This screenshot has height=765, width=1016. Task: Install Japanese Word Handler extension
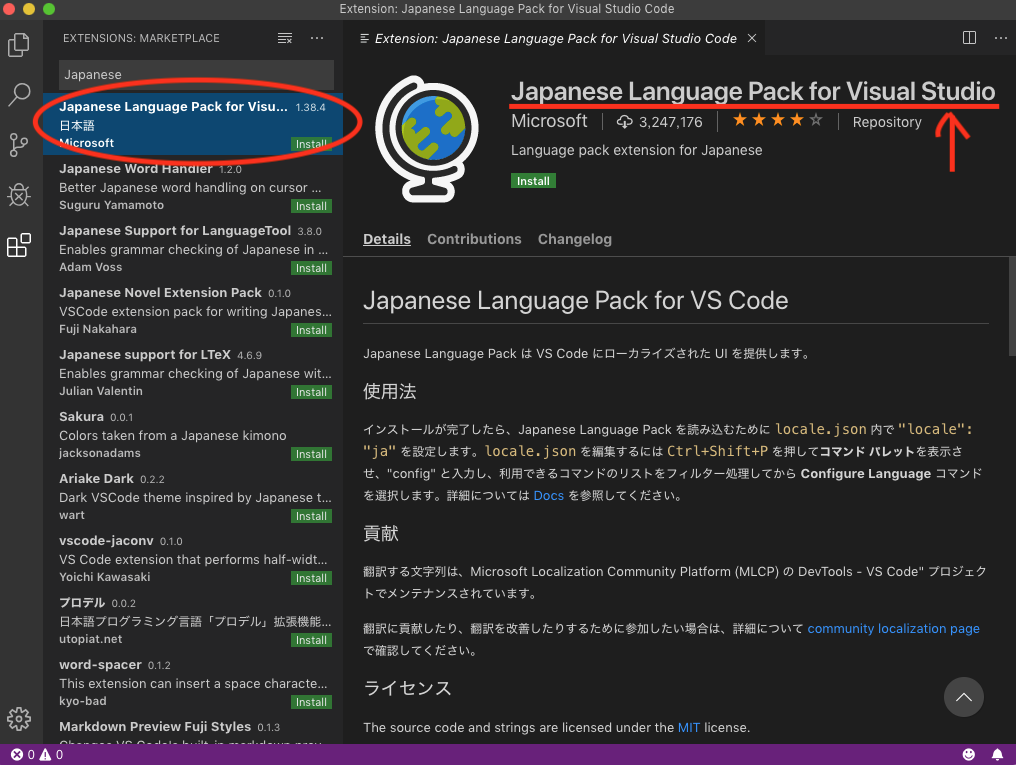pyautogui.click(x=311, y=206)
